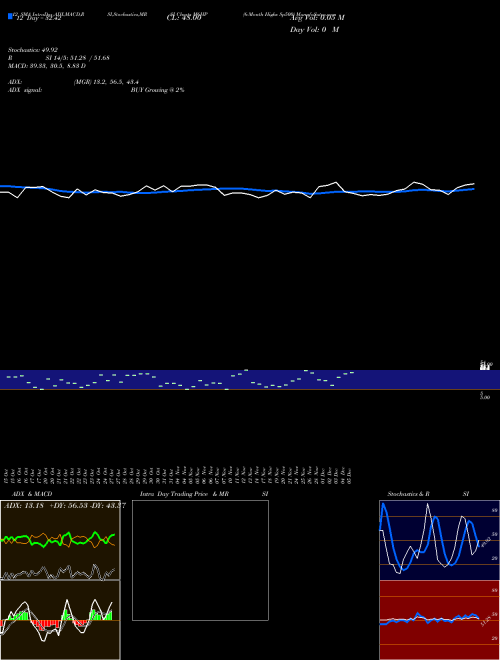Click the 'MACD: 39.33, 30.5, 8.83 D' line
The height and width of the screenshot is (660, 500).
(x=47, y=66)
